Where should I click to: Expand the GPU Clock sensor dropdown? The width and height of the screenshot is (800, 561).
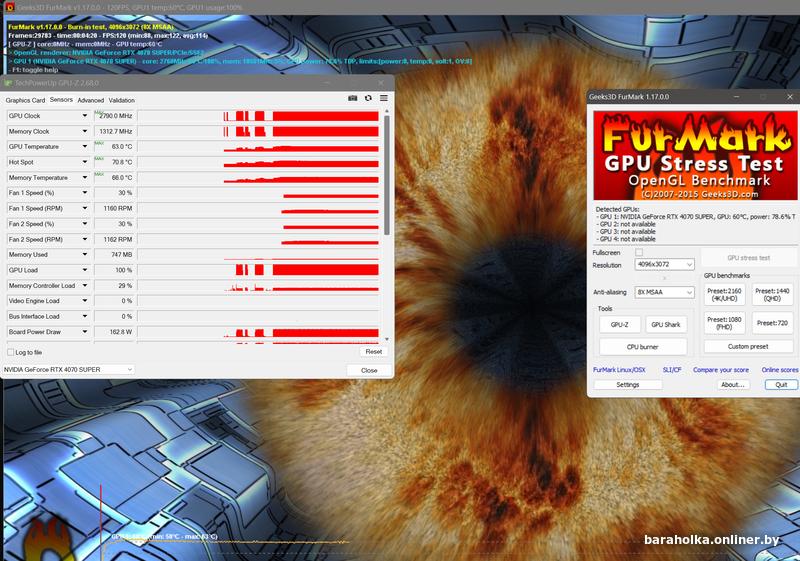coord(85,116)
